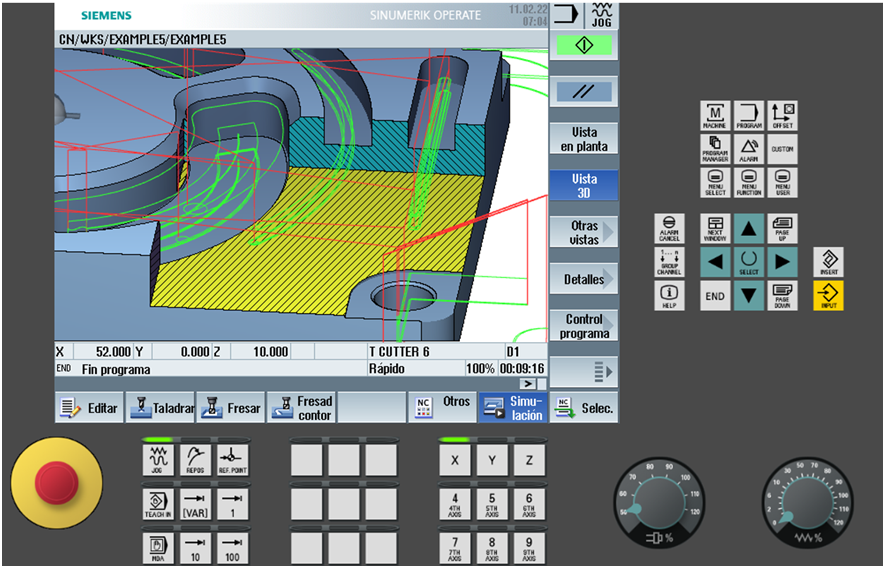Select increment 10 key

[x=195, y=548]
